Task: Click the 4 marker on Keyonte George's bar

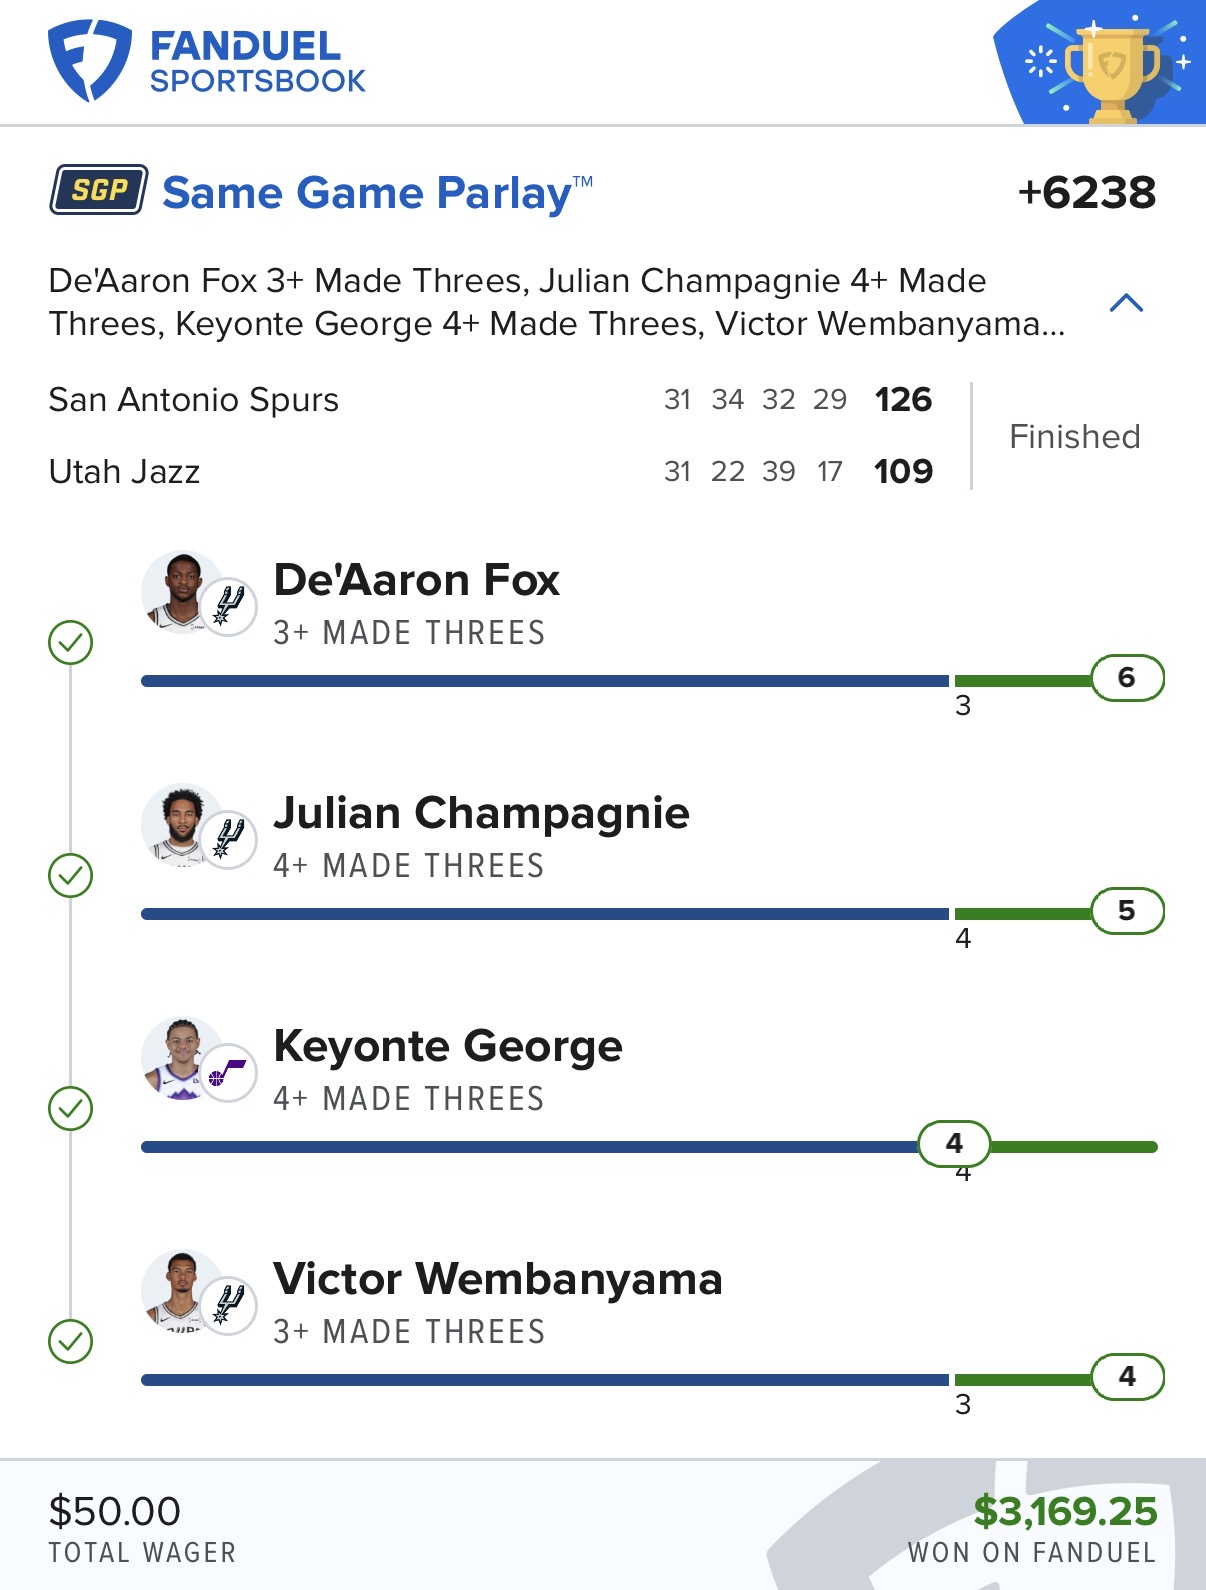Action: 954,1144
